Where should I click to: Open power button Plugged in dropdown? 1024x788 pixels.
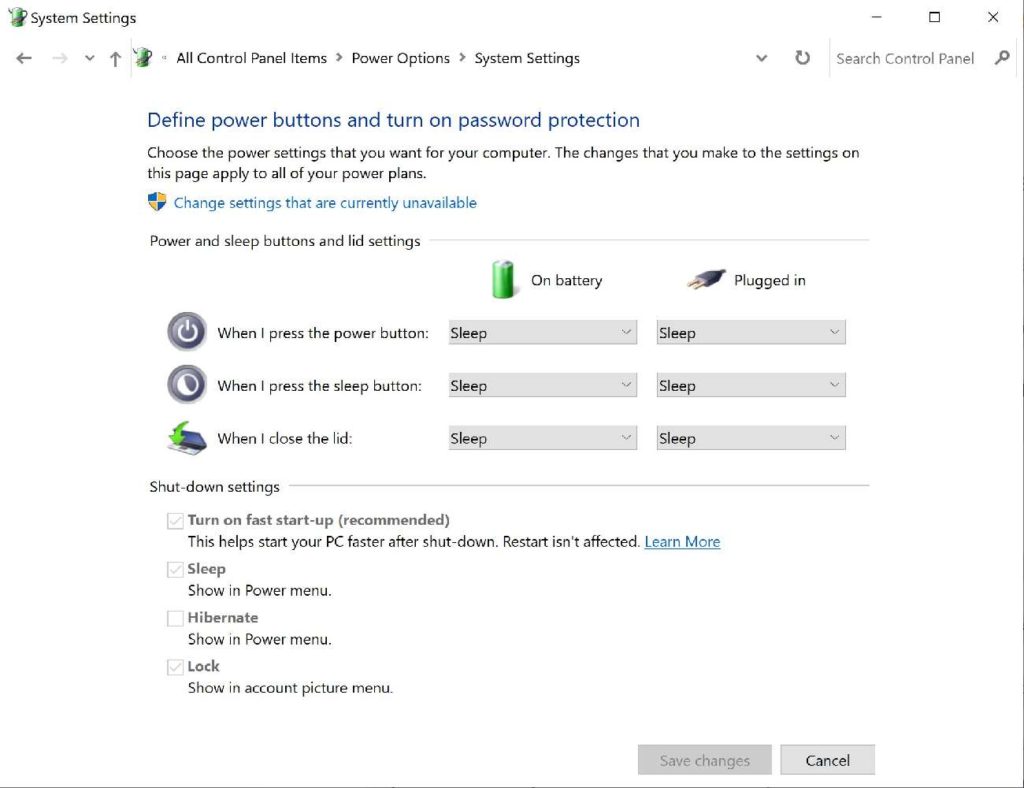click(x=751, y=332)
